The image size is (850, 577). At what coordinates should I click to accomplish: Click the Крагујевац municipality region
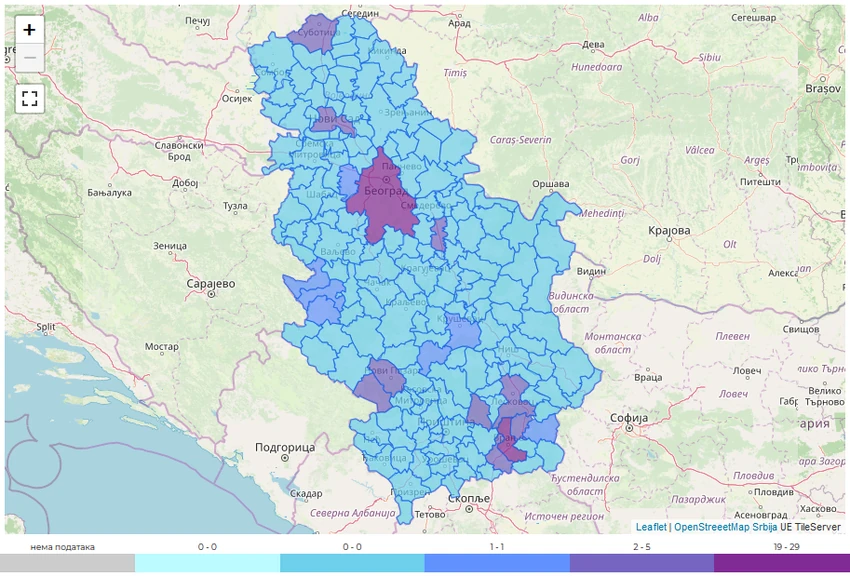[424, 267]
